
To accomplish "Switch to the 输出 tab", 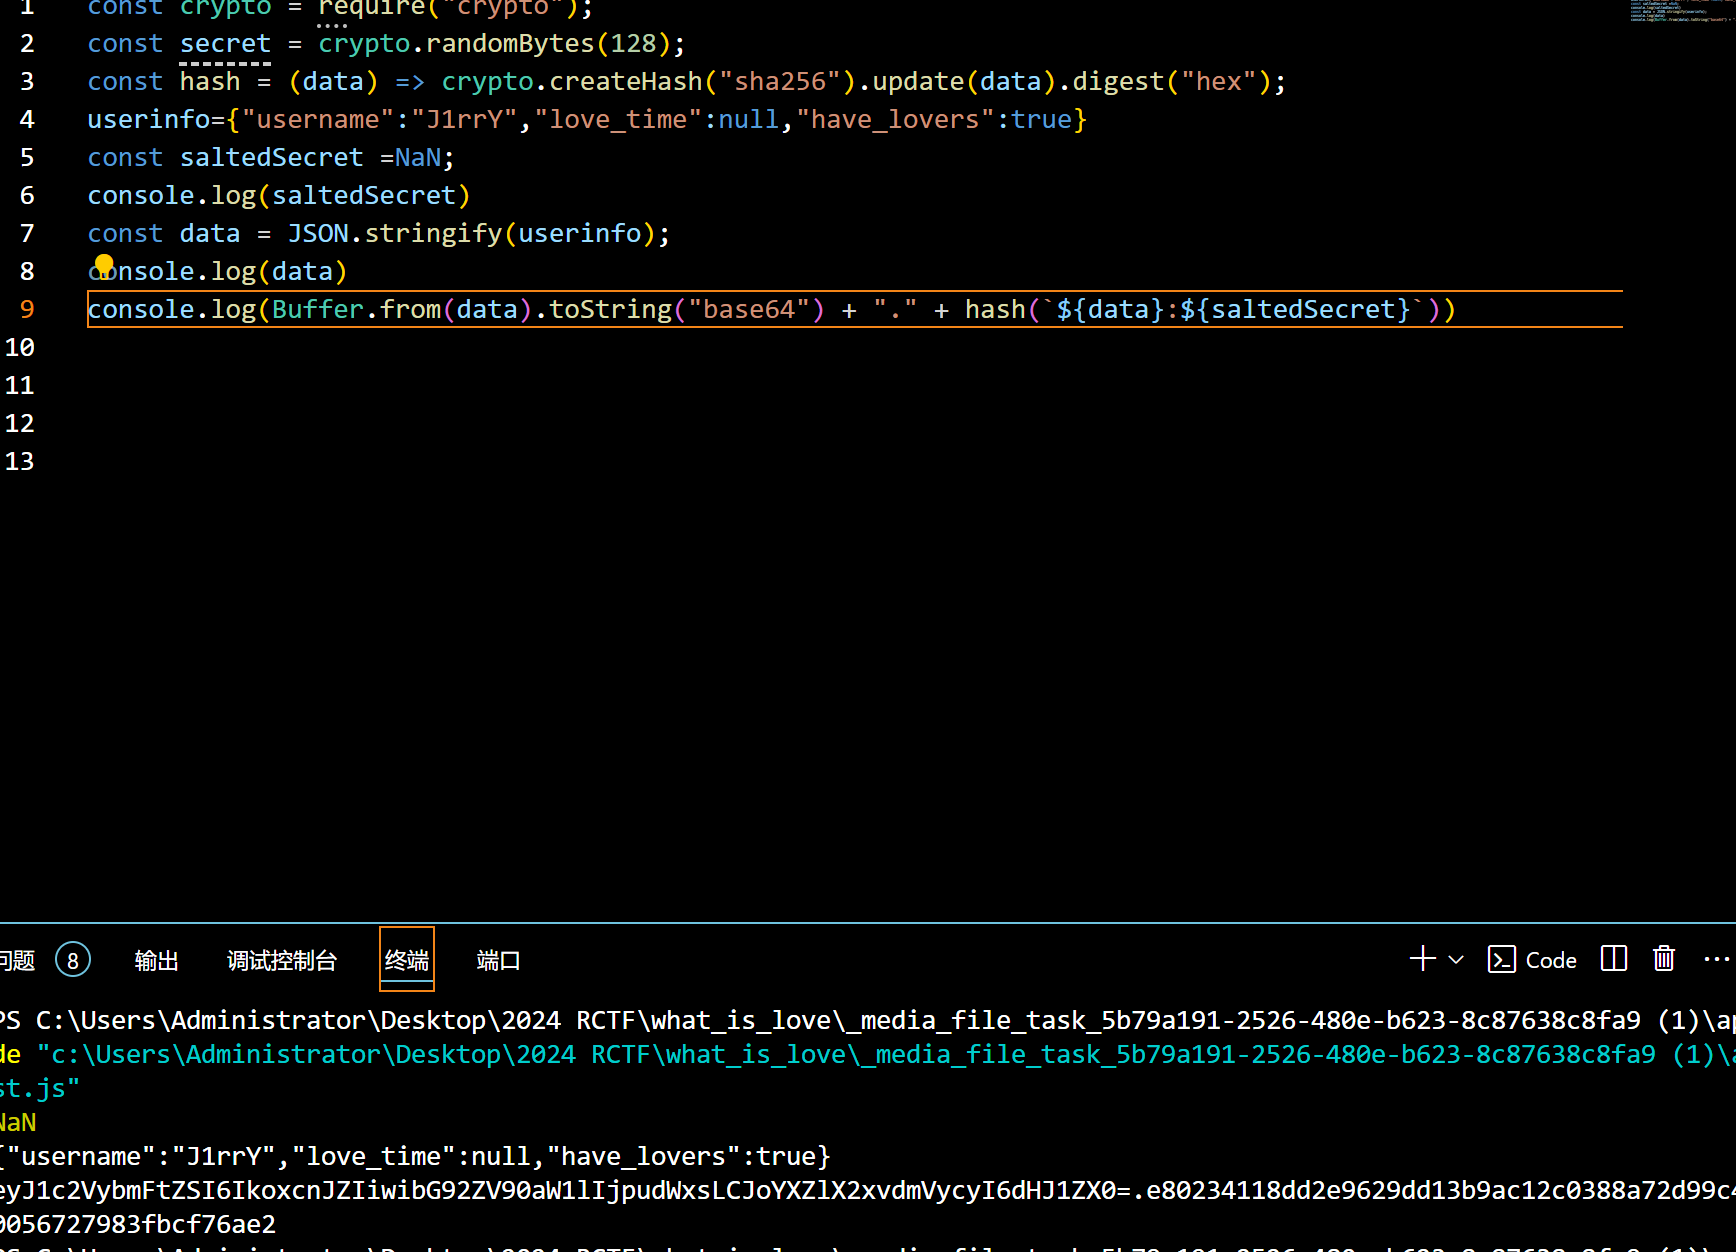I will coord(156,960).
